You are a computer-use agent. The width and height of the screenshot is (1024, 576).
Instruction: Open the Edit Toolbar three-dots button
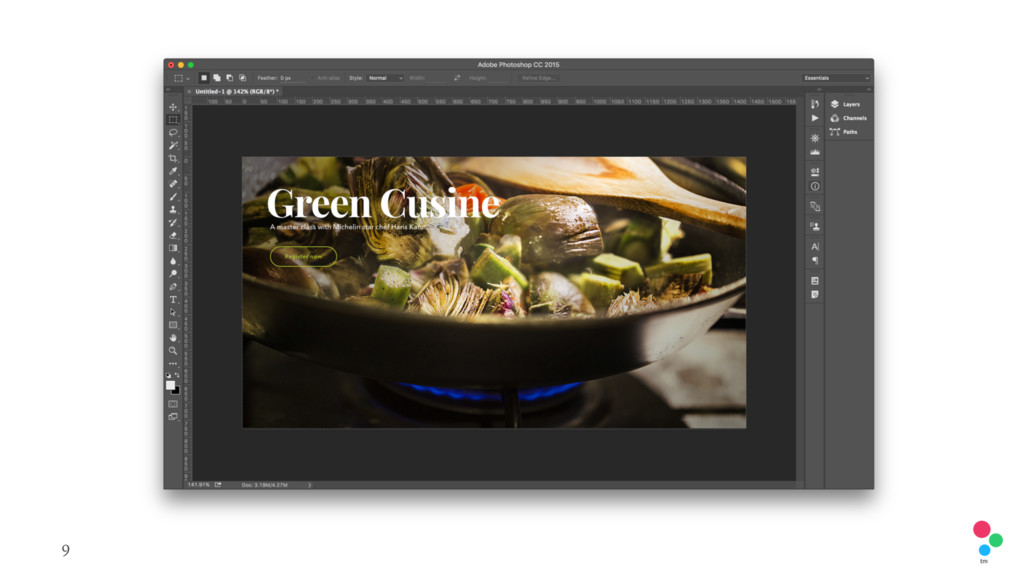coord(173,363)
